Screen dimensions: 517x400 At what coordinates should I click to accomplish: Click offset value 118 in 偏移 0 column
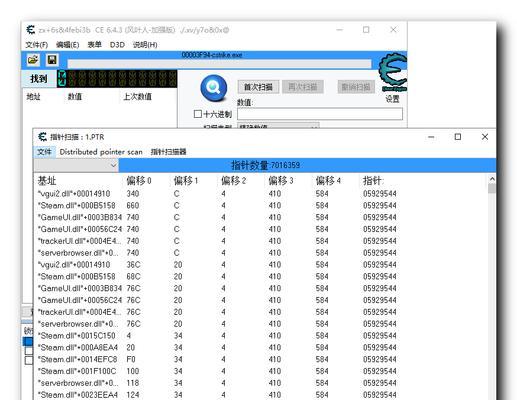(x=133, y=383)
